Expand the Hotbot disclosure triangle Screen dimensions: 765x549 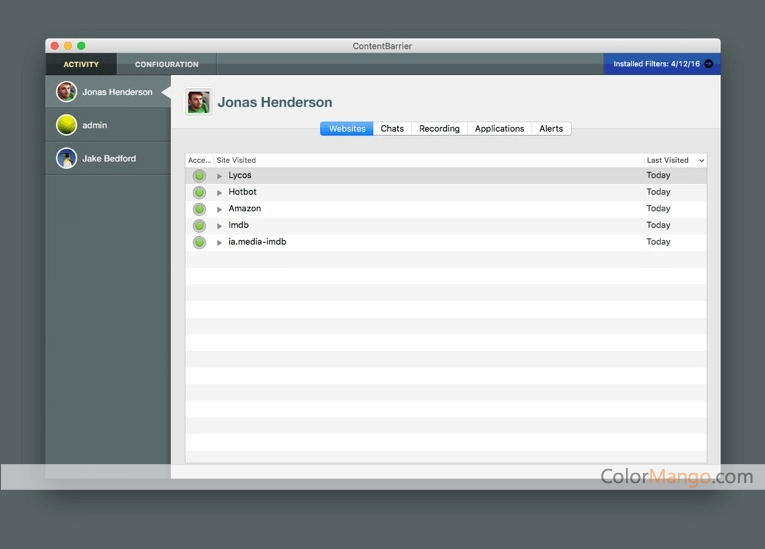click(x=220, y=192)
